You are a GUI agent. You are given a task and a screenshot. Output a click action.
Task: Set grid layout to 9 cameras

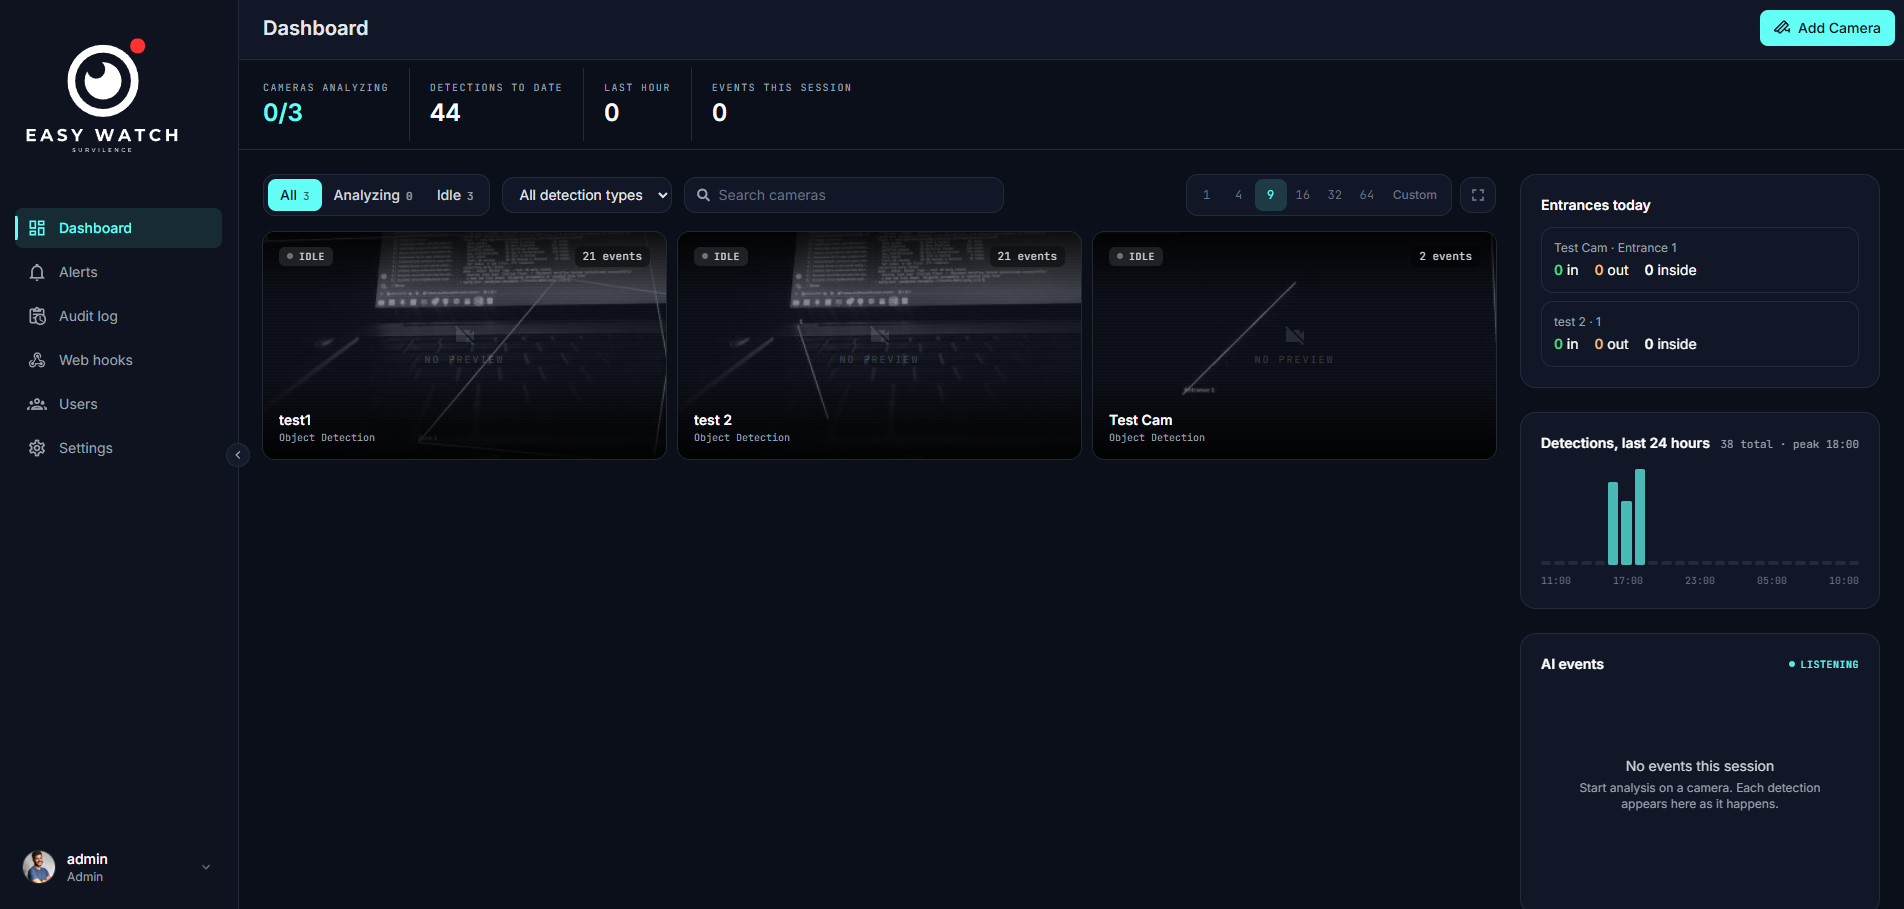1271,195
